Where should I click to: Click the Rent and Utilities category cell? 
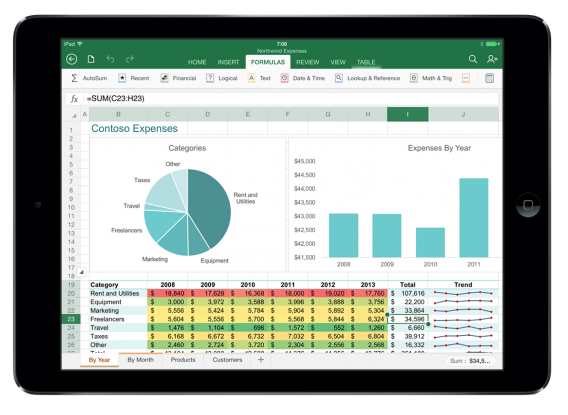click(x=118, y=293)
